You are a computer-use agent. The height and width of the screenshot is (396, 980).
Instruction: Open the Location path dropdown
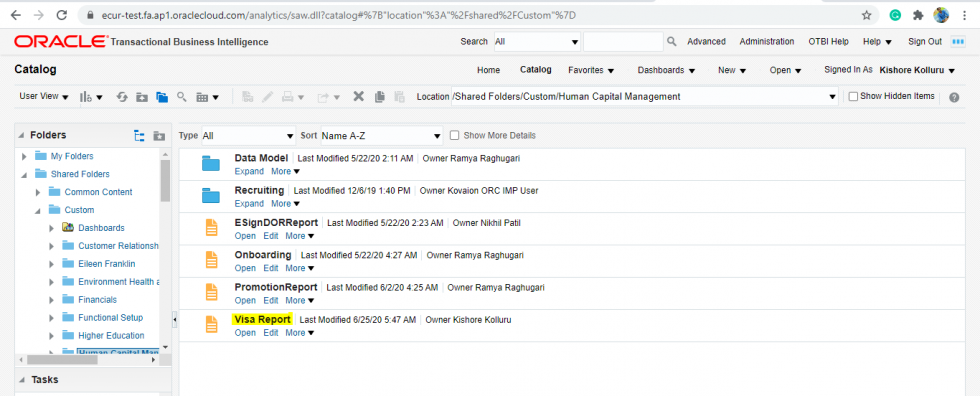(x=832, y=97)
